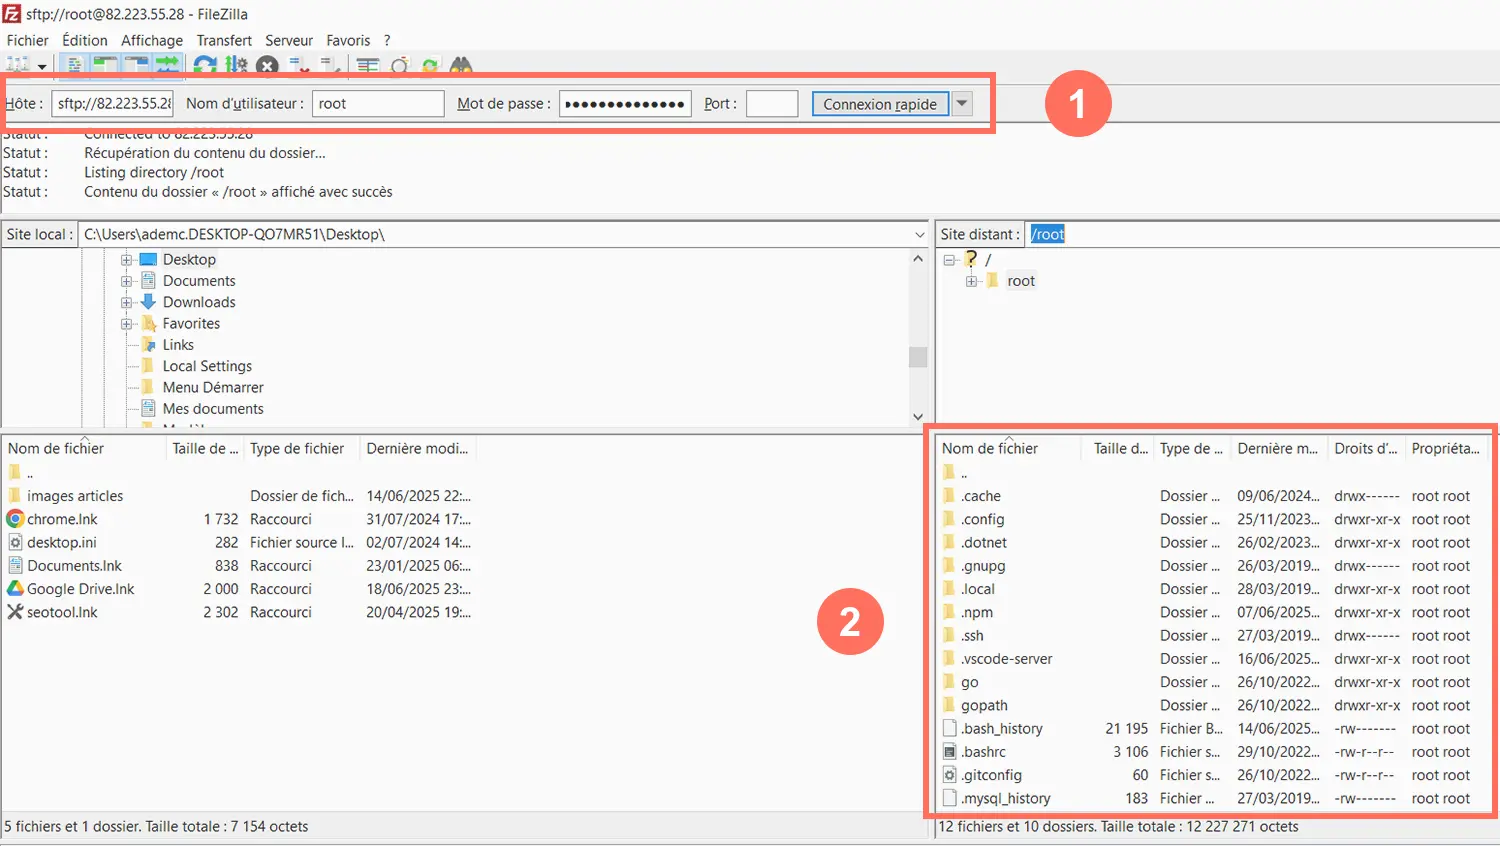Click the Hôte input field

pos(112,103)
